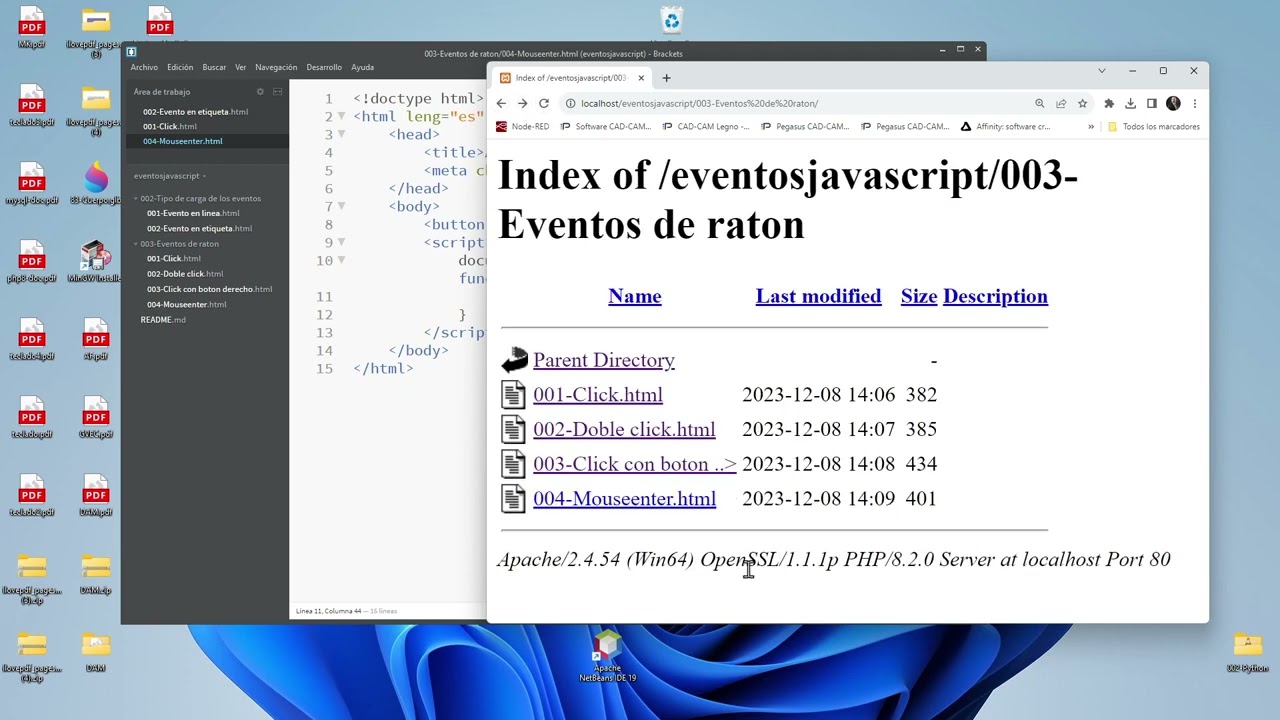Open Edición menu in Brackets
Image resolution: width=1280 pixels, height=720 pixels.
click(180, 67)
